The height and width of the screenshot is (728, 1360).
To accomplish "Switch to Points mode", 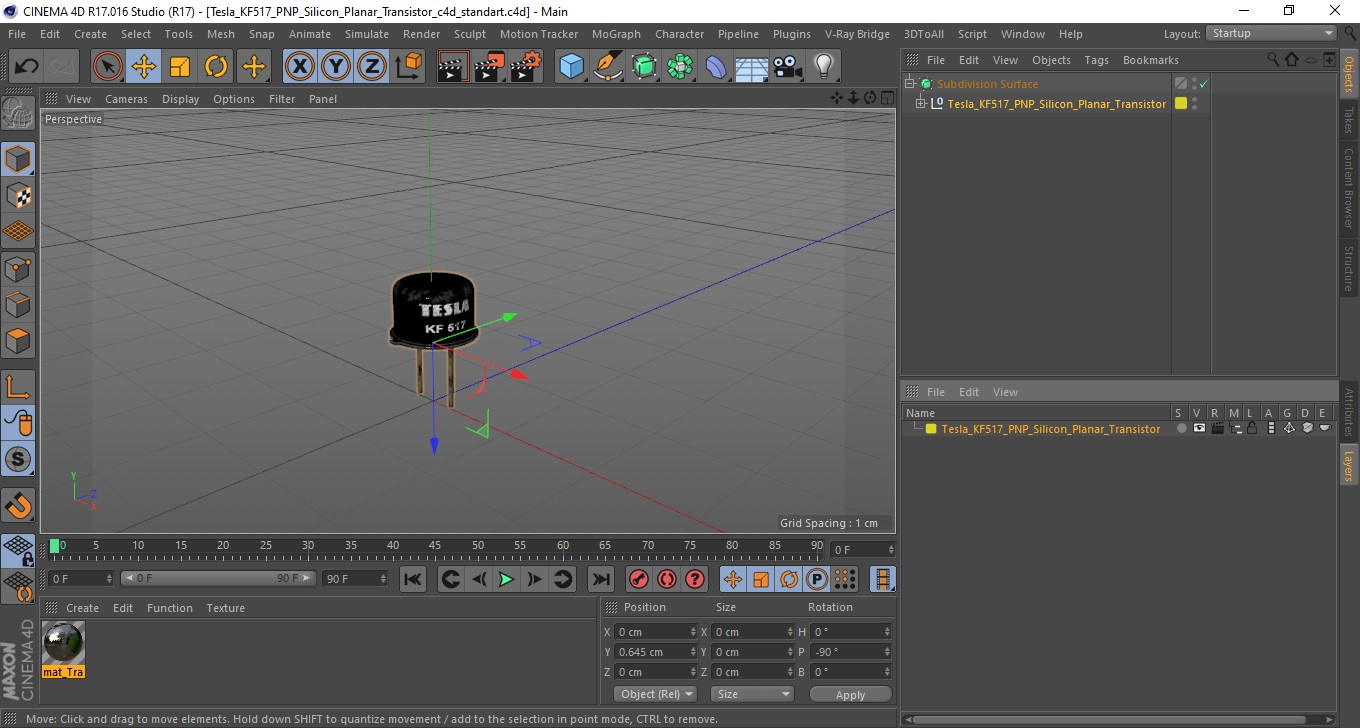I will click(x=18, y=268).
